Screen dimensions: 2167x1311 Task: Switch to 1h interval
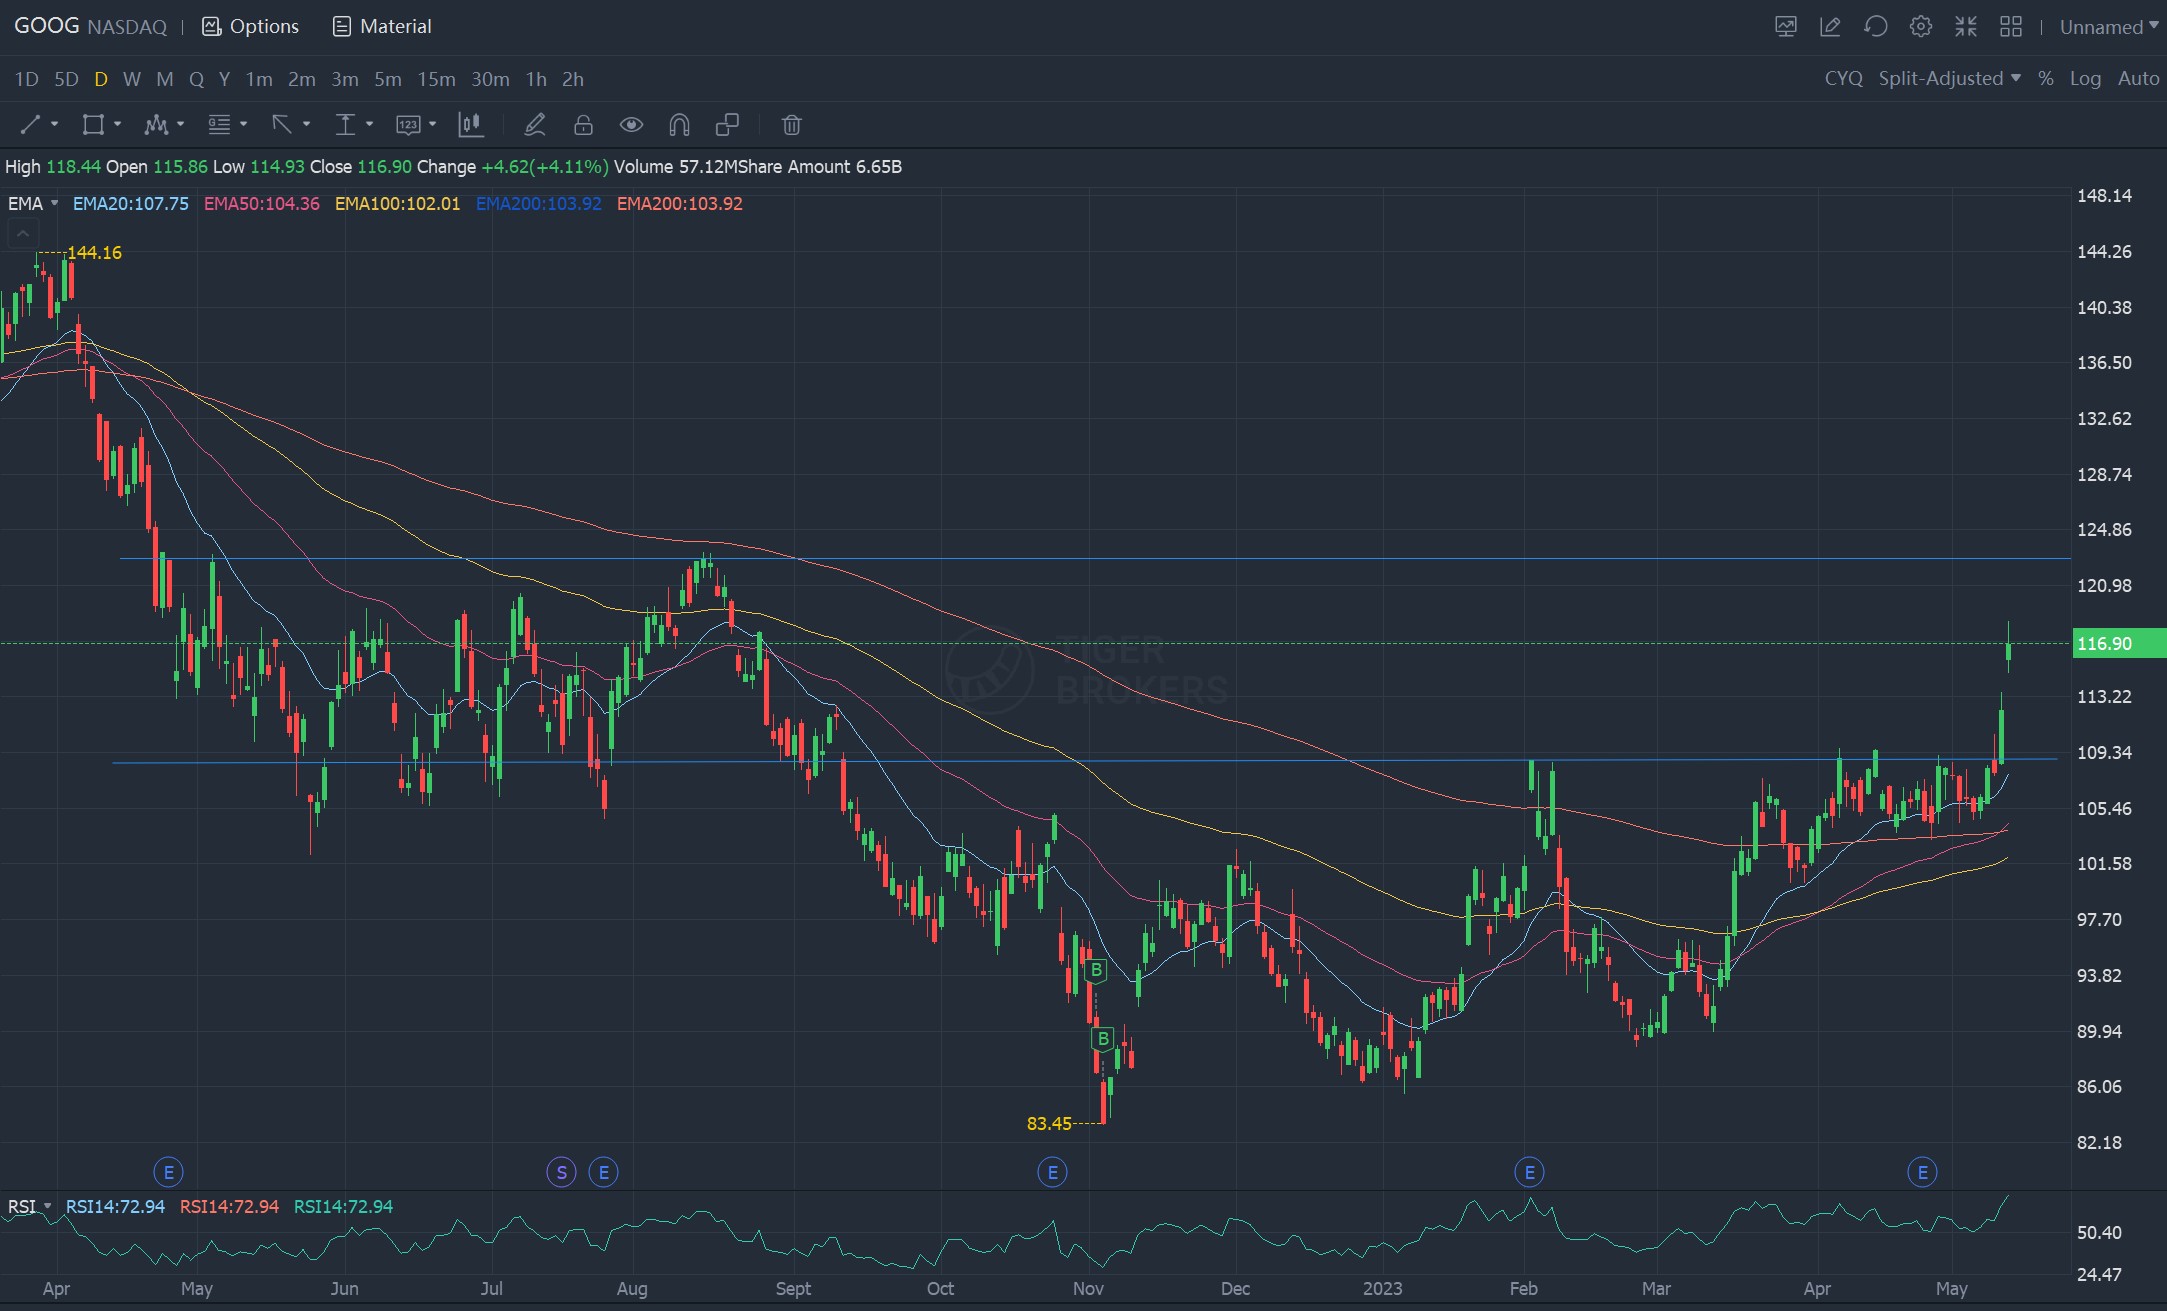536,79
